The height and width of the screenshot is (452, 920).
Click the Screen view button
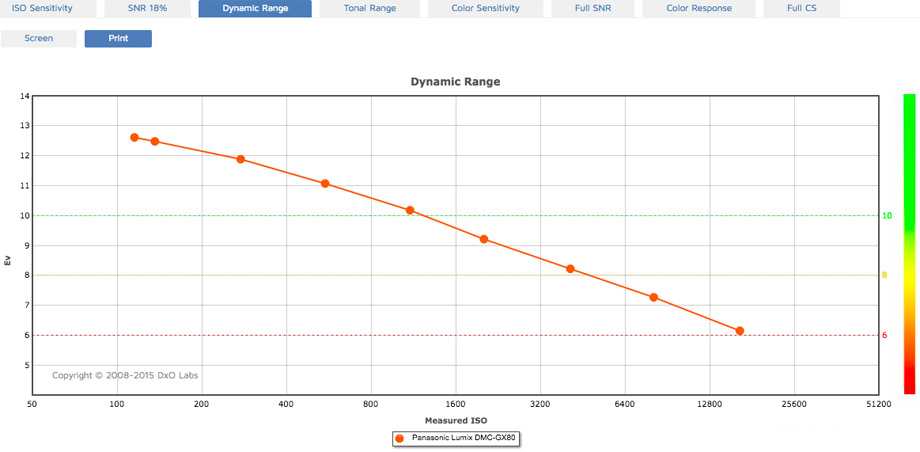pos(38,39)
